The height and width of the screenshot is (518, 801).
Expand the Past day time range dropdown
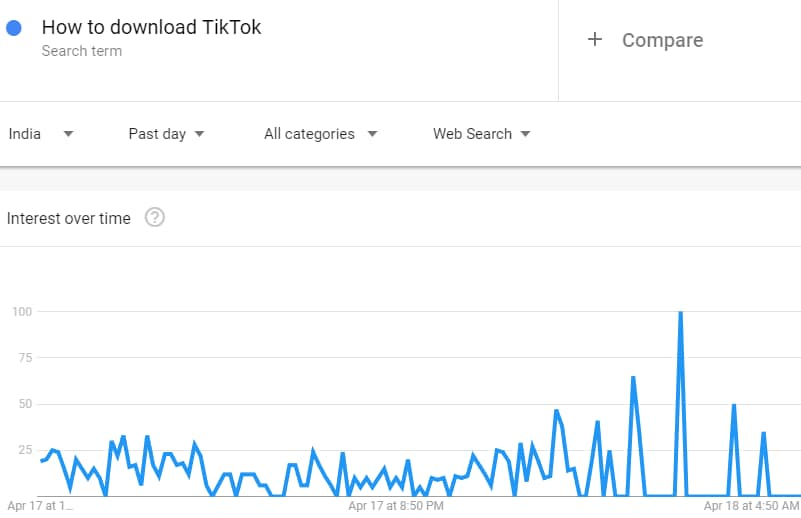pyautogui.click(x=199, y=134)
